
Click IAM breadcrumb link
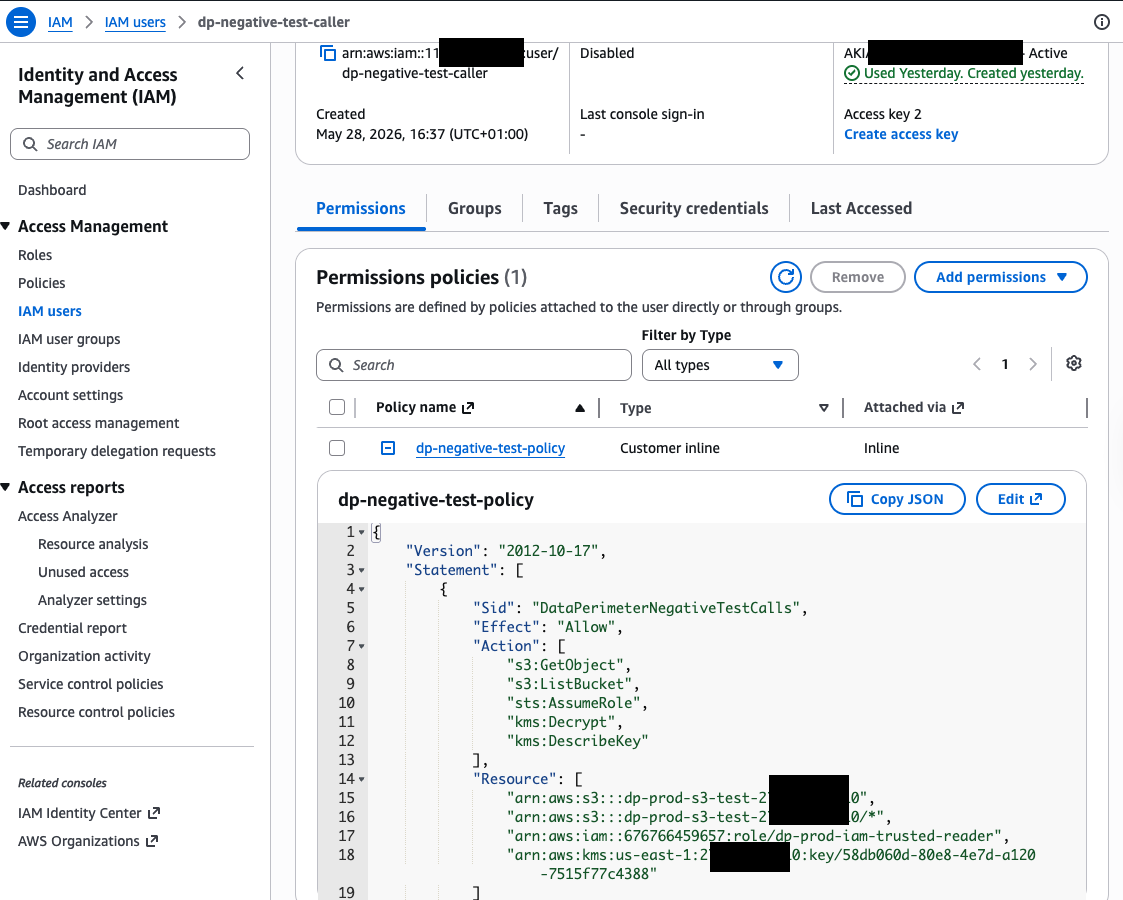[x=60, y=22]
